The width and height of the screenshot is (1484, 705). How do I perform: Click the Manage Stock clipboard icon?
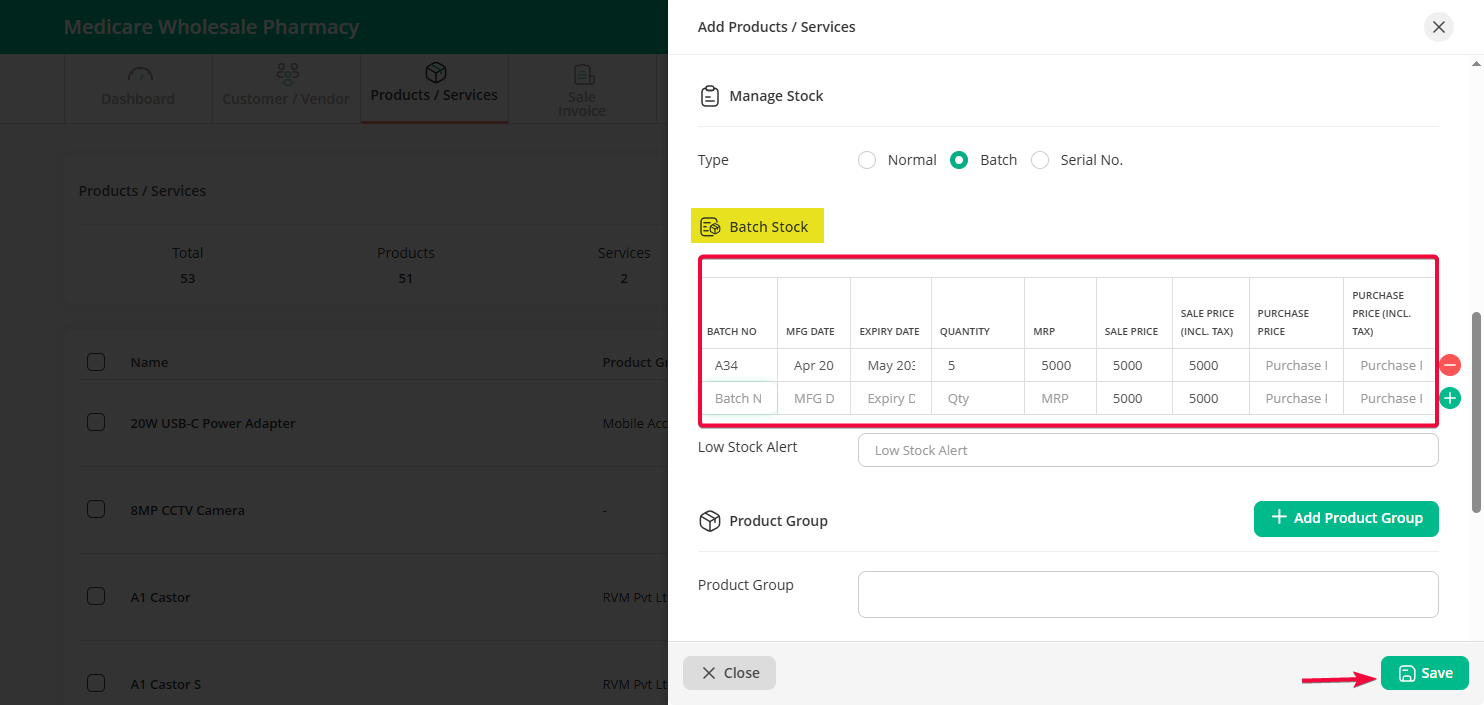[x=709, y=96]
